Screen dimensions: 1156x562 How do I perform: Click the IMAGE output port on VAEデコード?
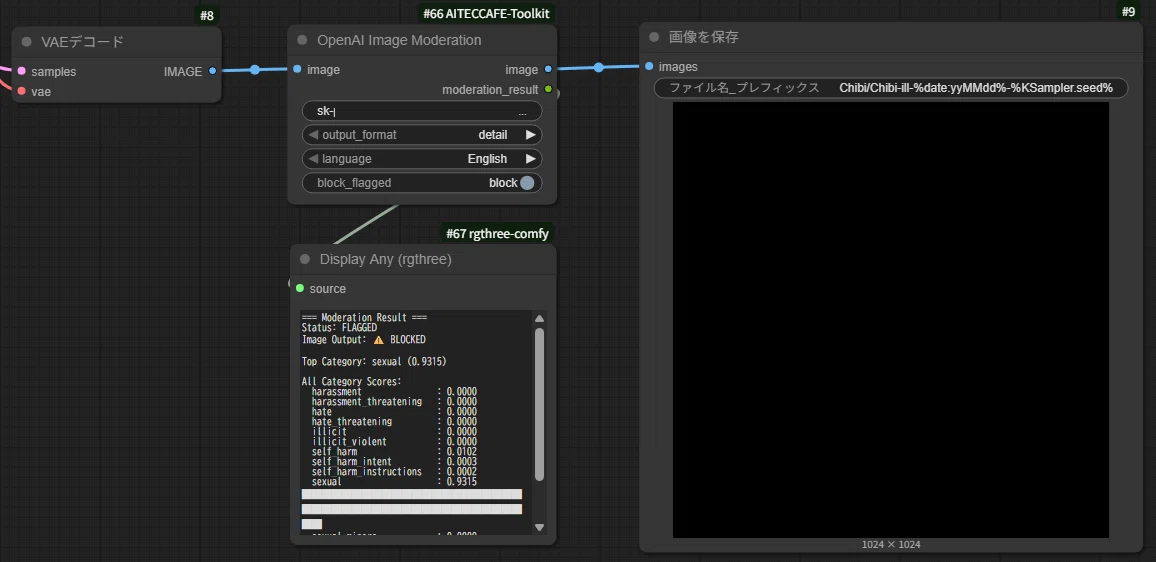tap(212, 71)
